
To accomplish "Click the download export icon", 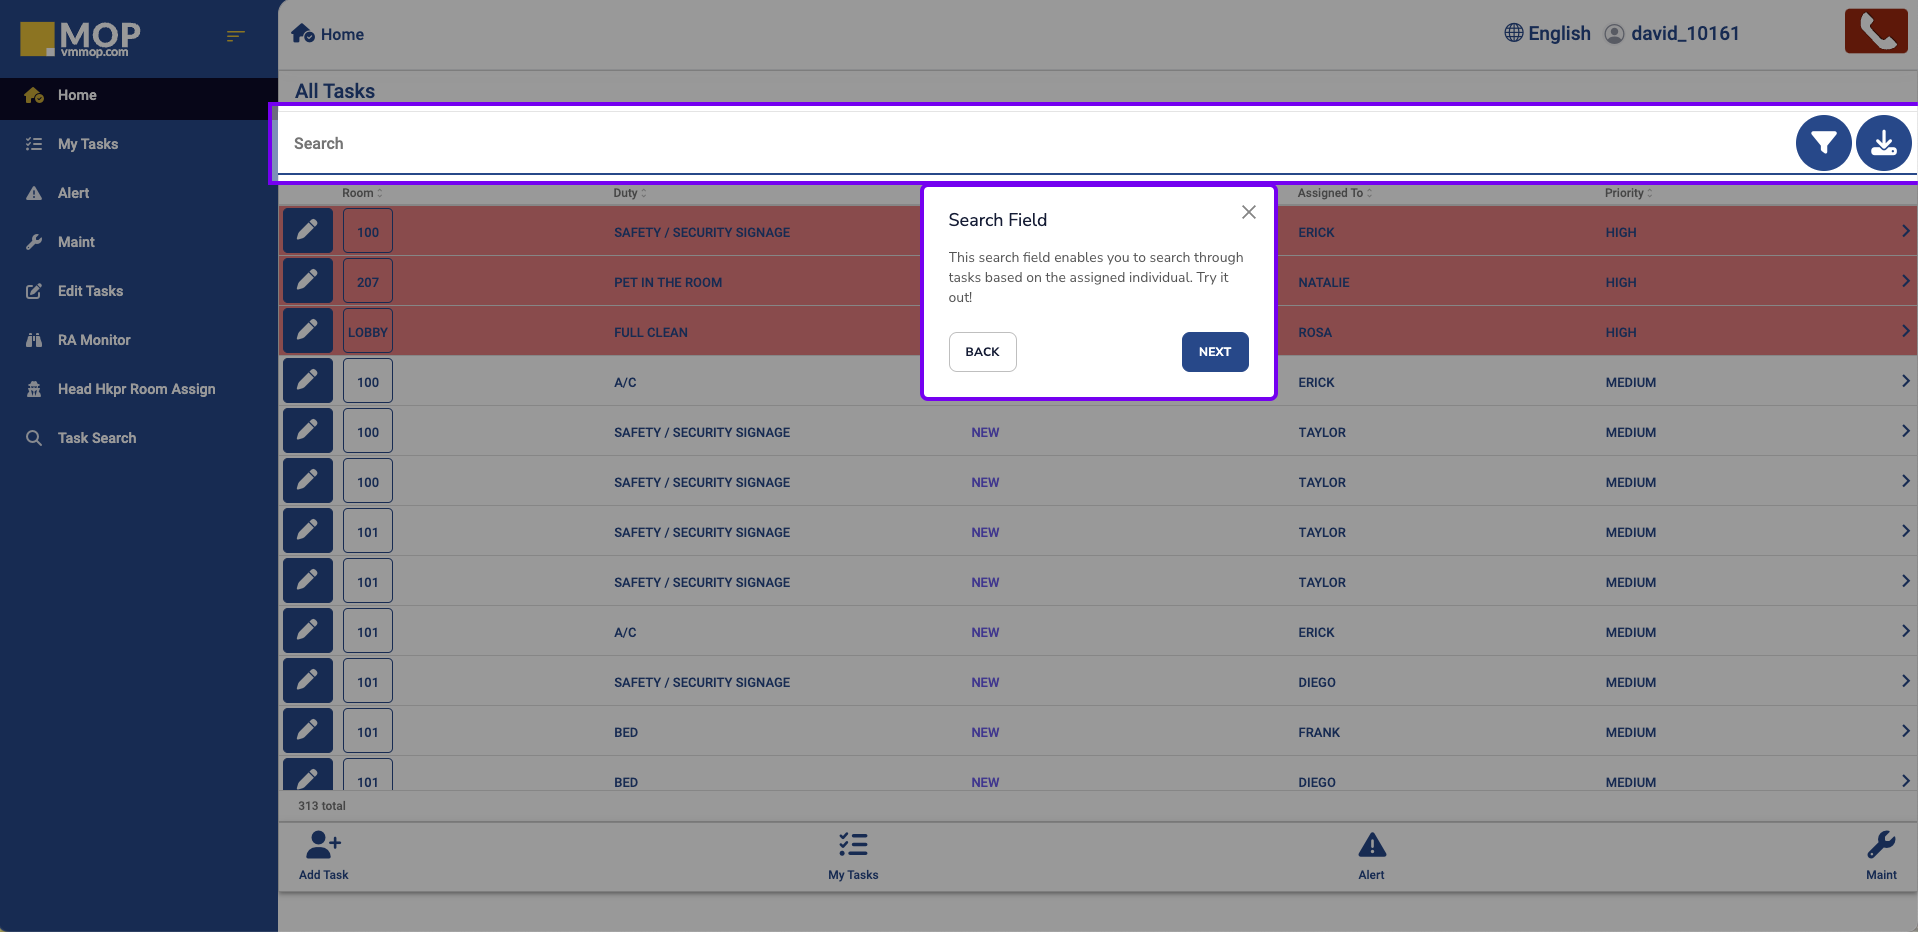I will (1883, 144).
